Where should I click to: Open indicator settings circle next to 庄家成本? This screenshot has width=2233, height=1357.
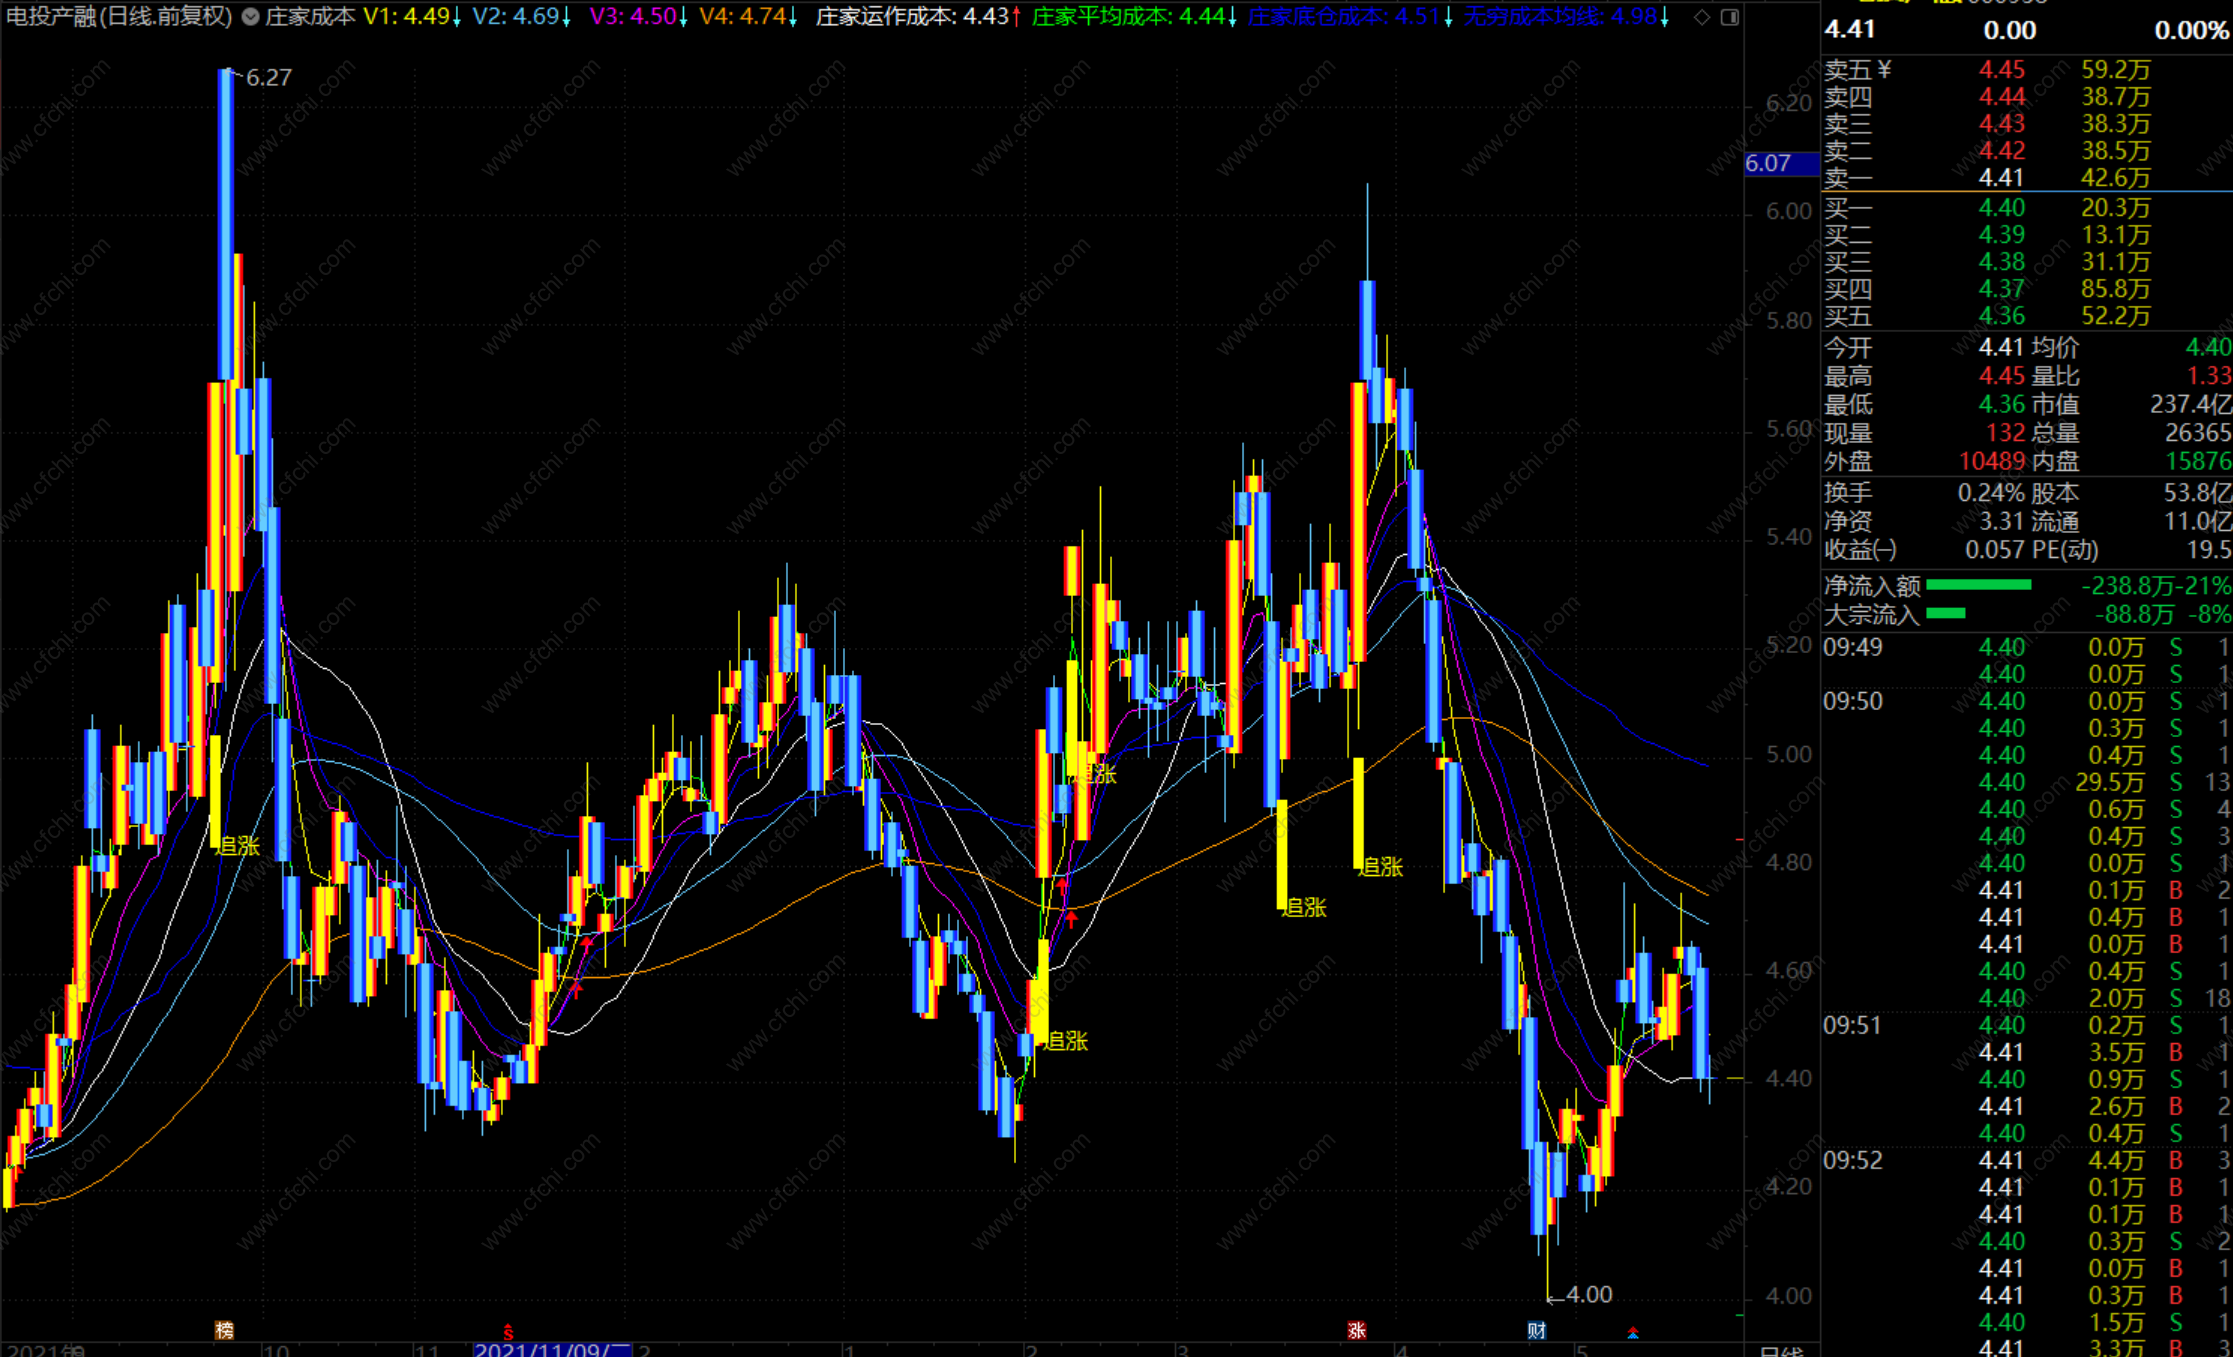[x=251, y=17]
